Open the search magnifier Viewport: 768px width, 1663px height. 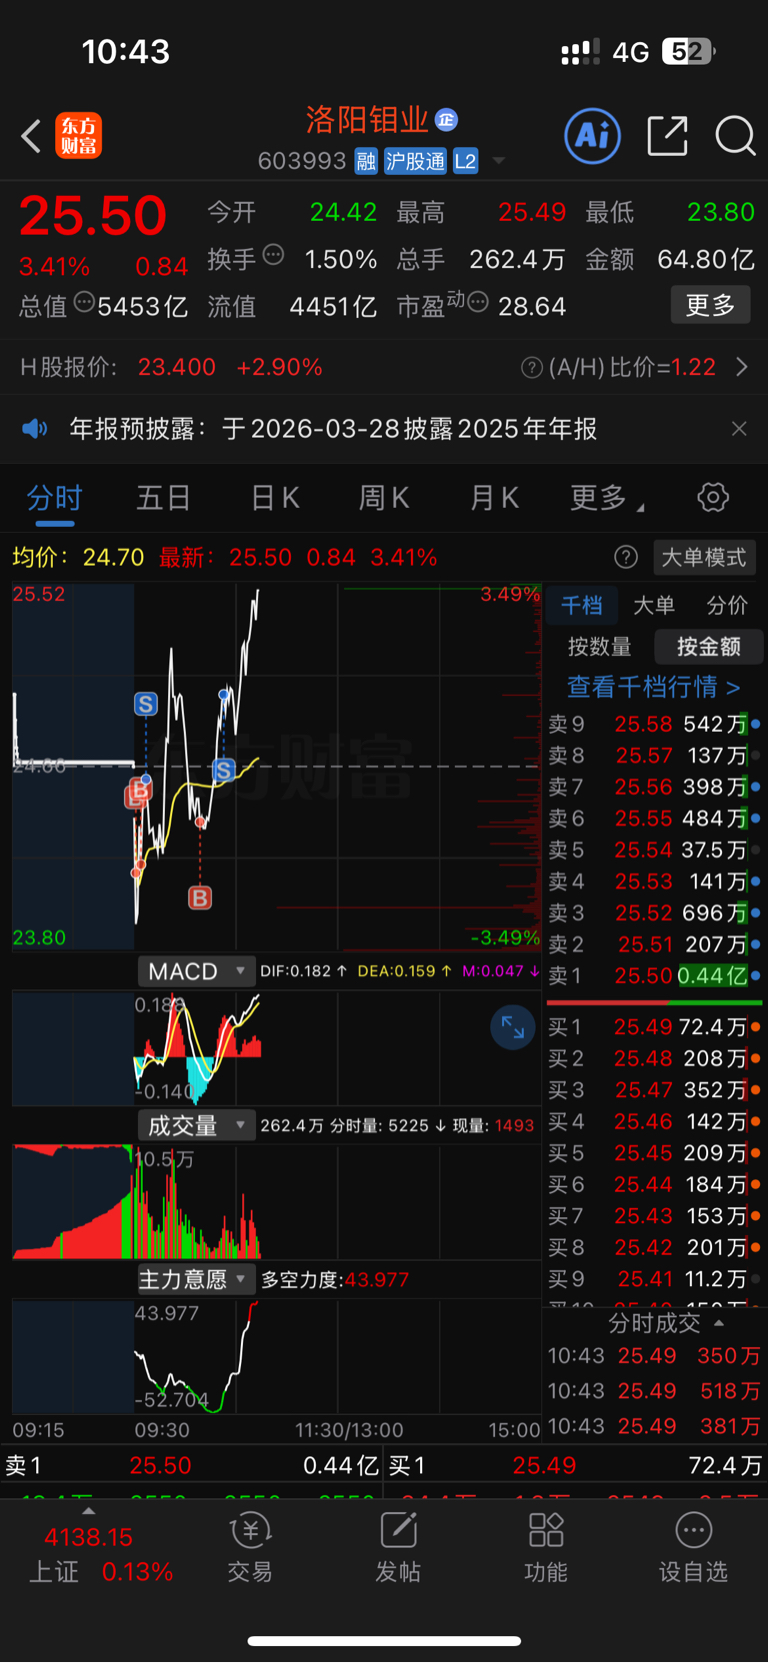[735, 136]
